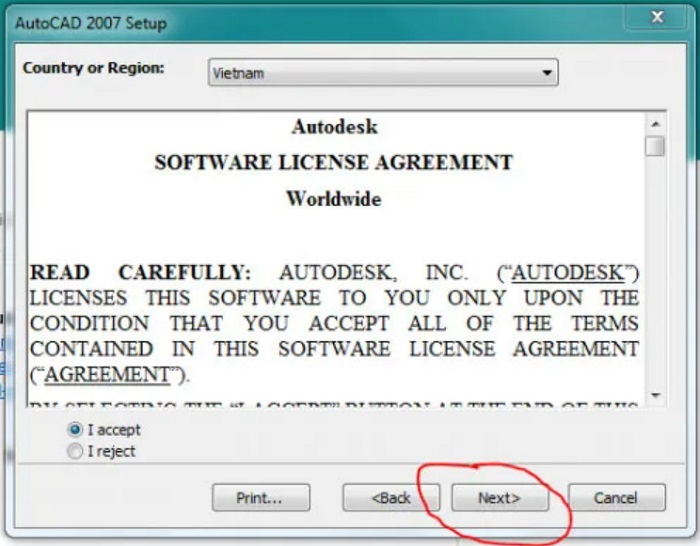Click the Cancel button
The image size is (700, 546).
[617, 498]
